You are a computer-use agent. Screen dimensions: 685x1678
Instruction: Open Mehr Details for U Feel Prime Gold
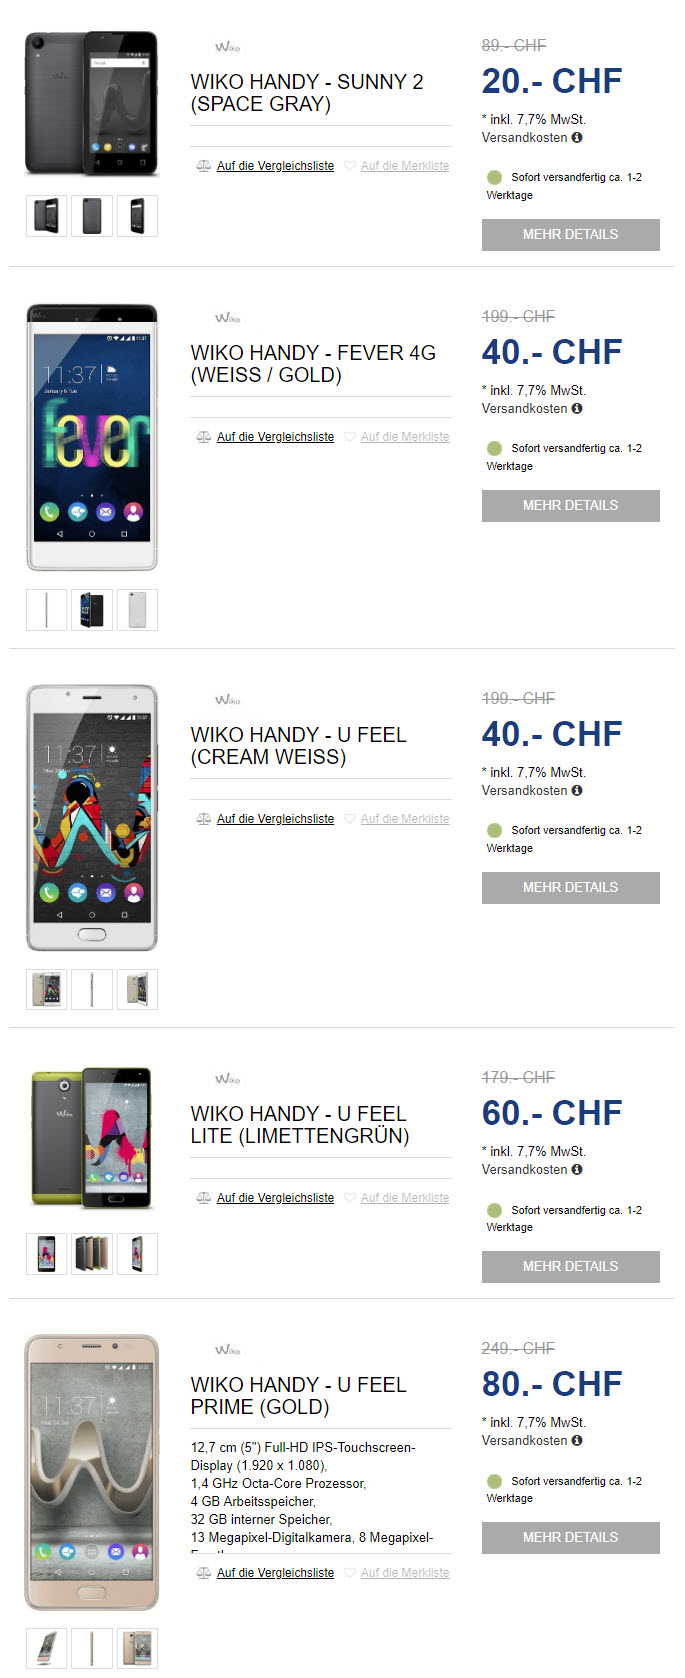(571, 1538)
